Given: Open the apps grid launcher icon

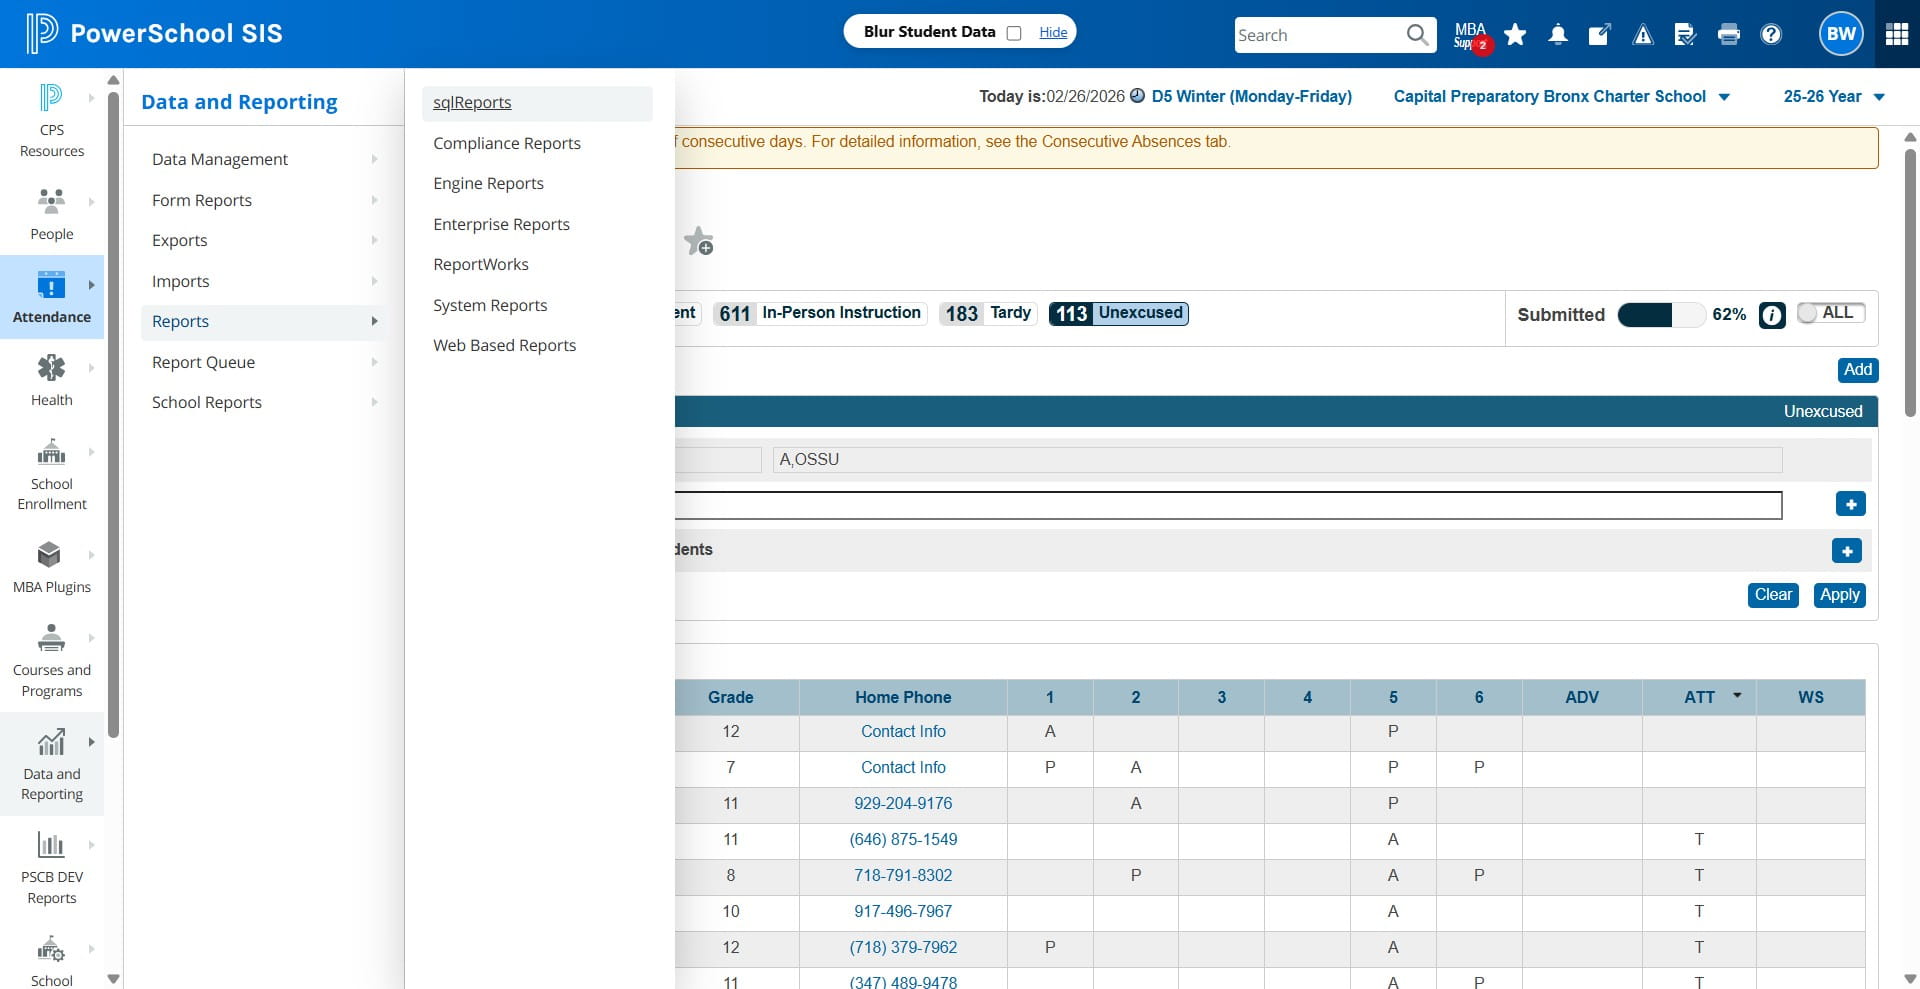Looking at the screenshot, I should [1897, 34].
